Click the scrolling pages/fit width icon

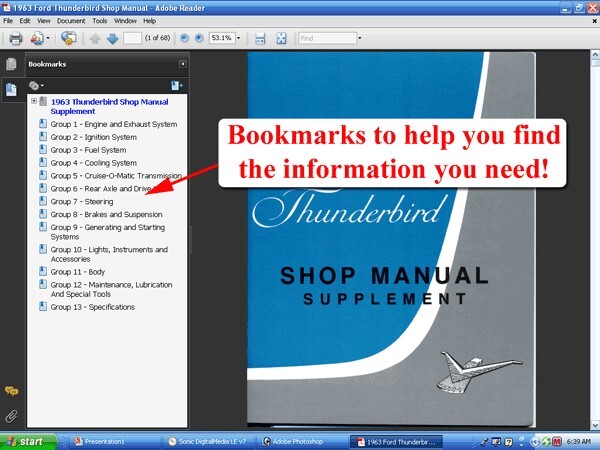point(260,38)
